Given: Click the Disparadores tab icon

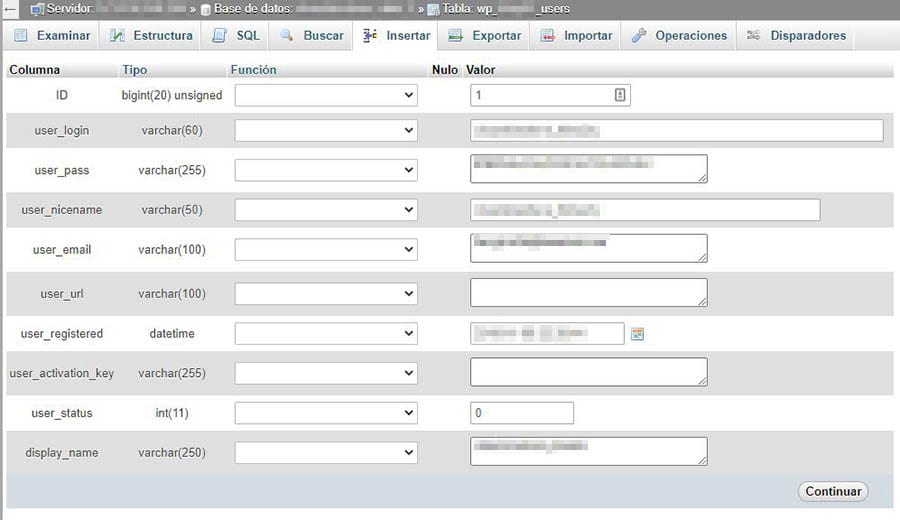Looking at the screenshot, I should [754, 36].
